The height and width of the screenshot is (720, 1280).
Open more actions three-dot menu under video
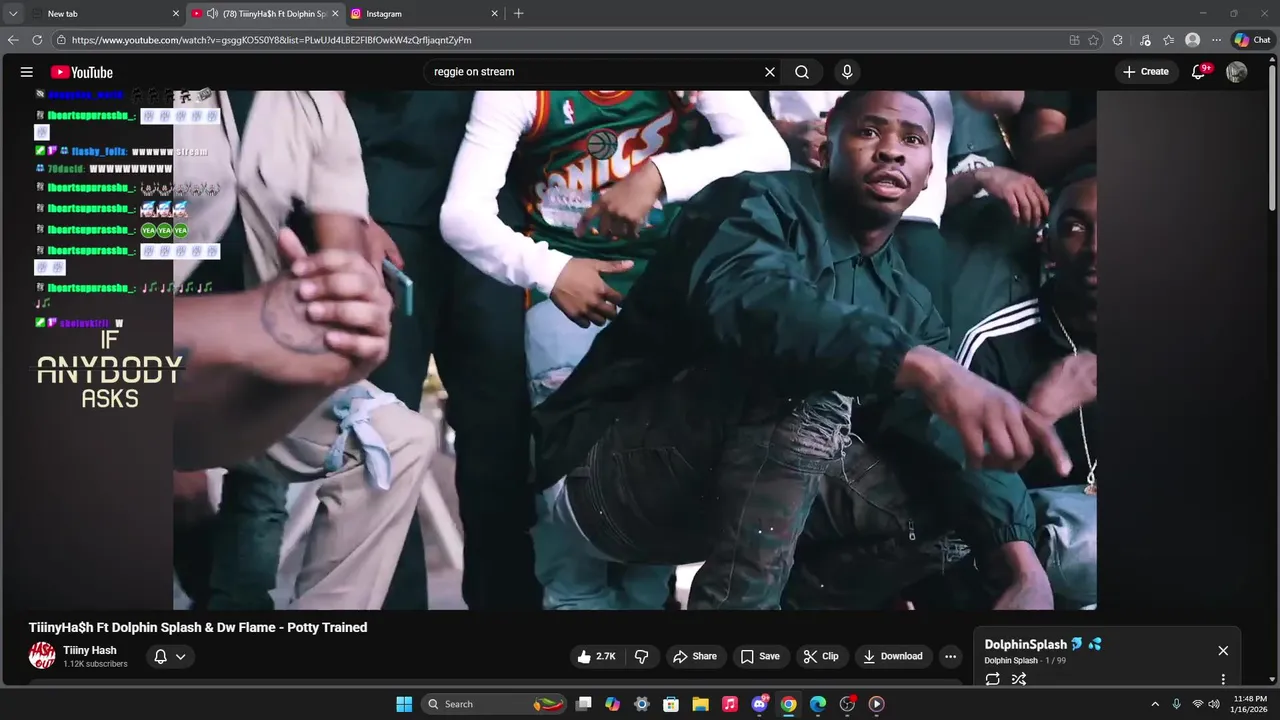click(x=950, y=656)
